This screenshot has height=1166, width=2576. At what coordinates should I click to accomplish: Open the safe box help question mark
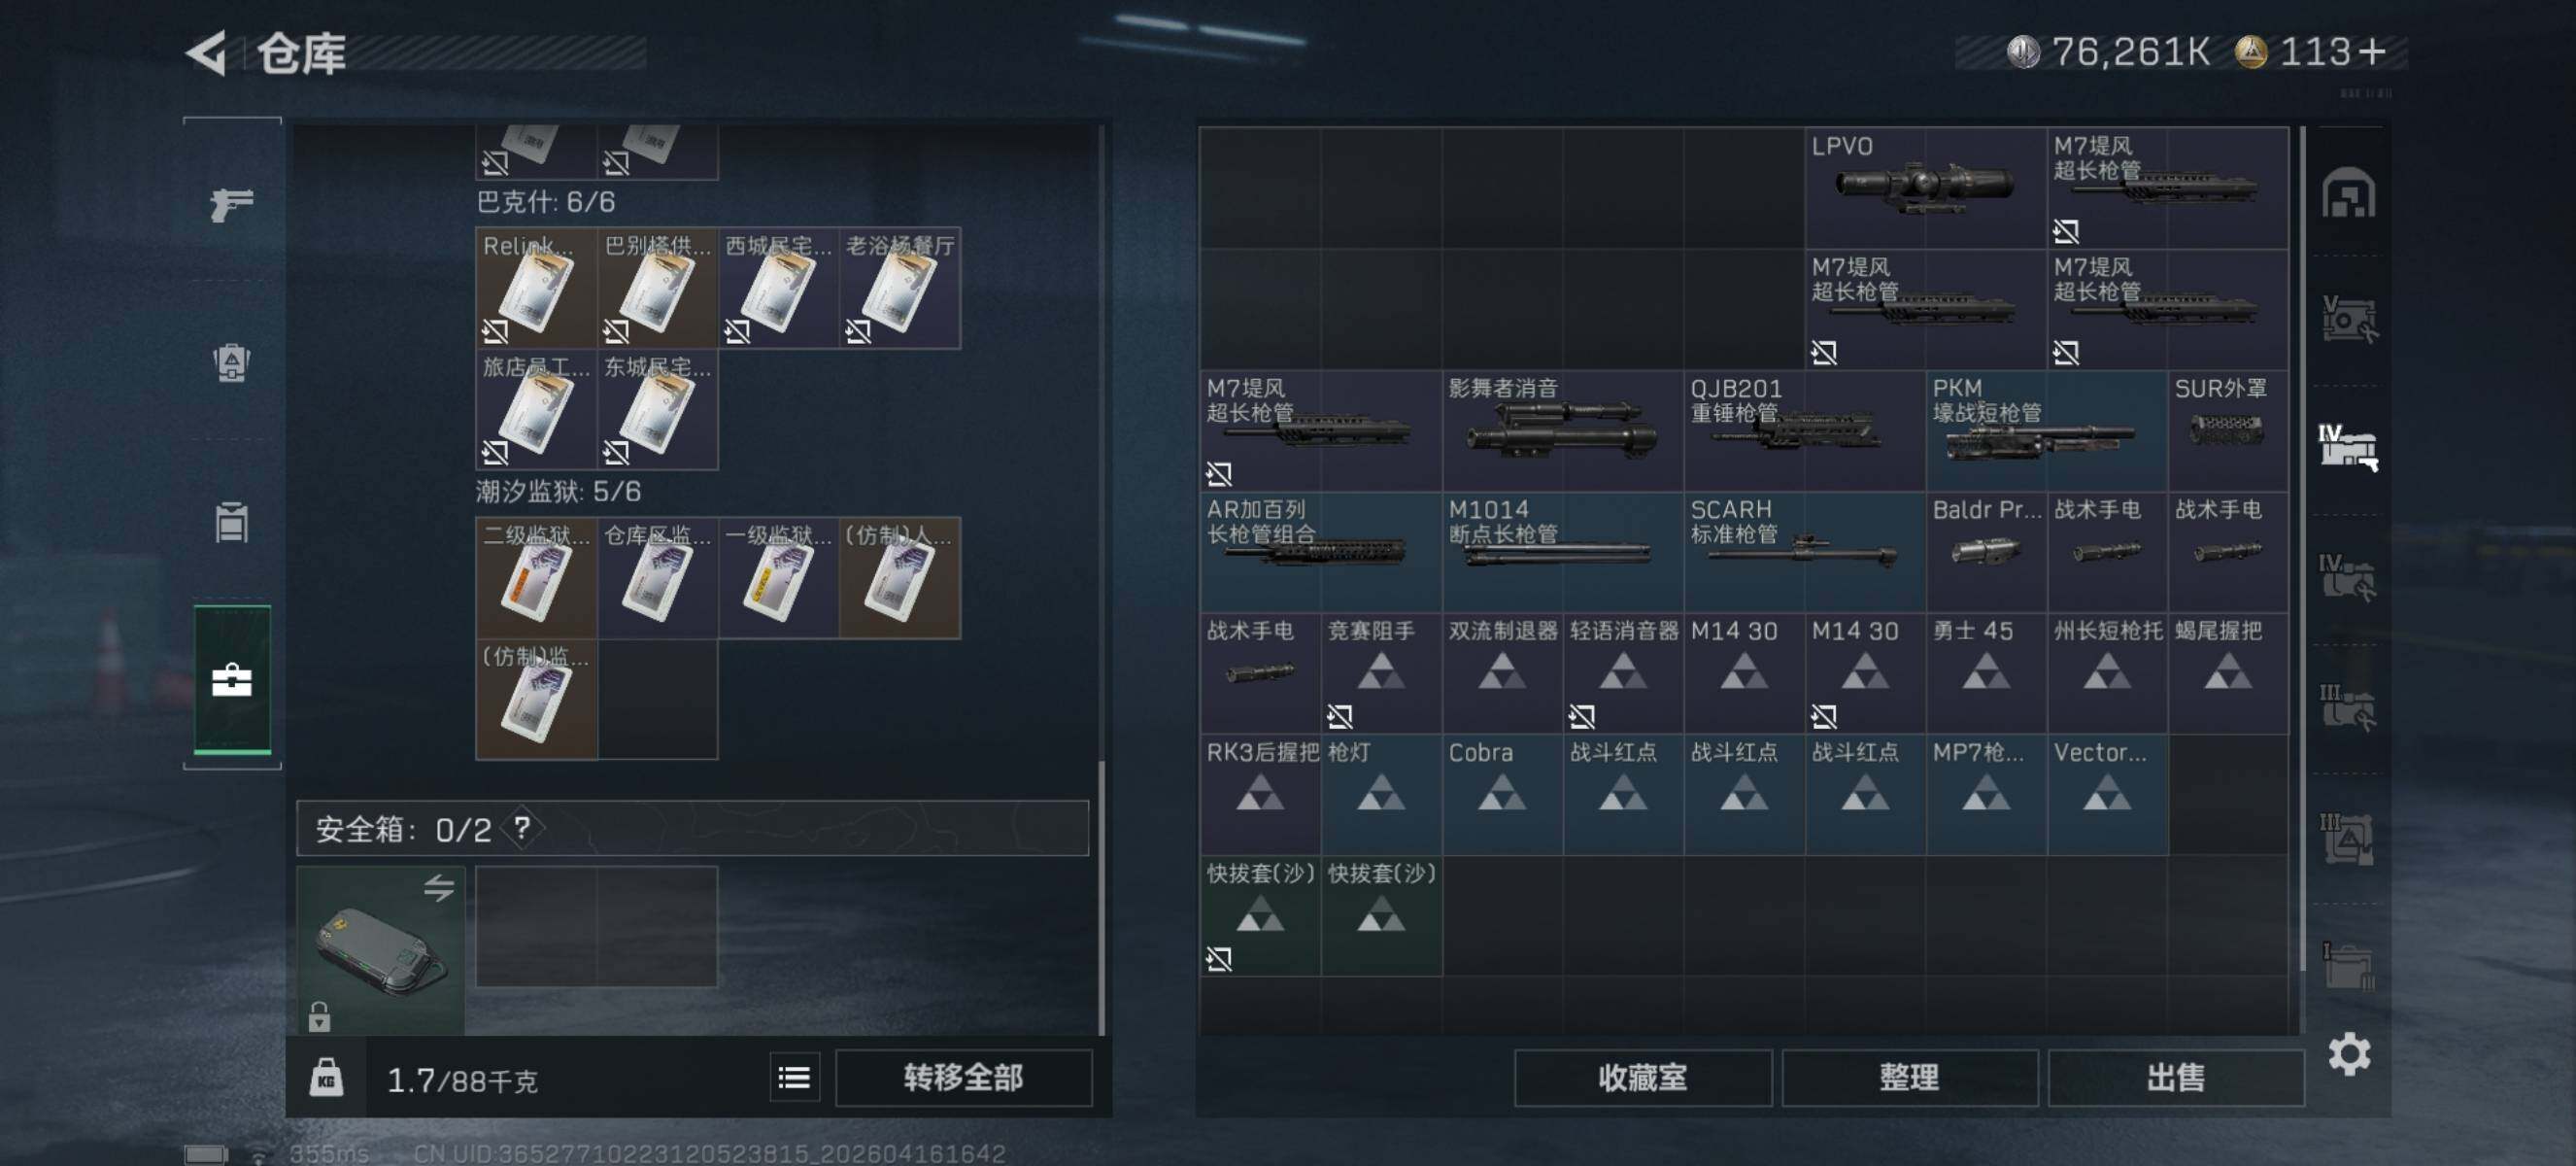point(521,828)
